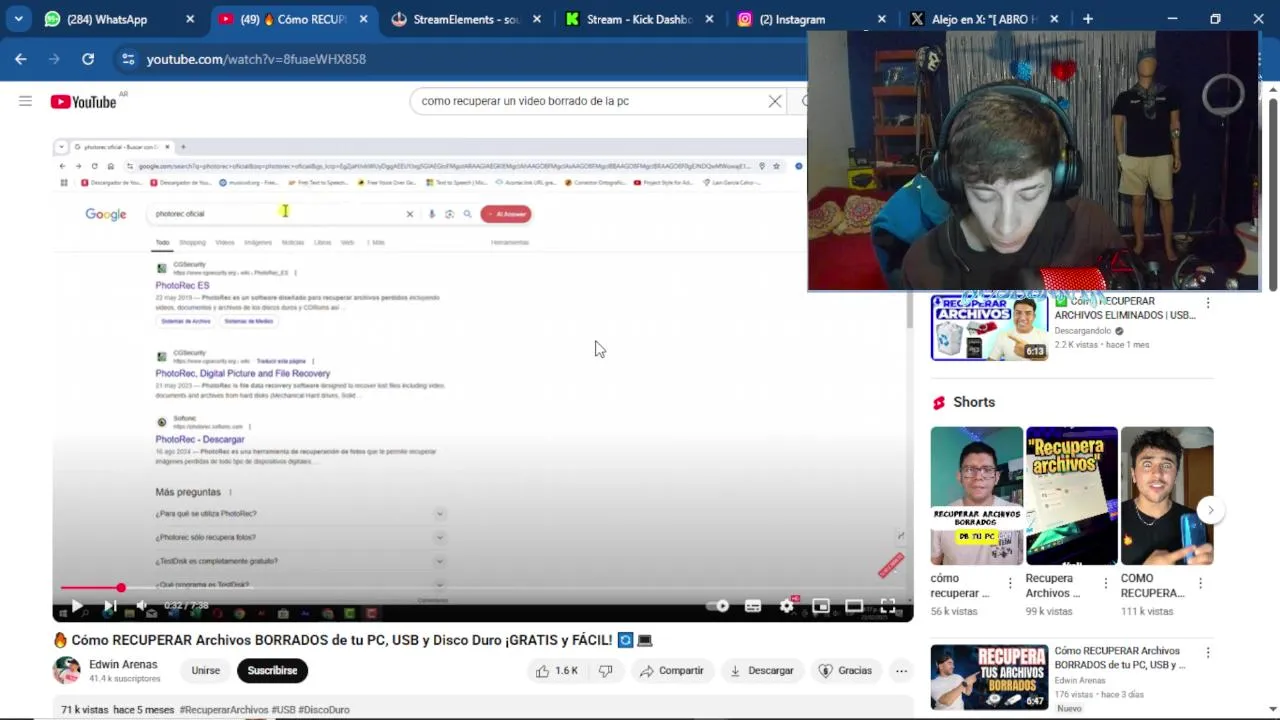Toggle theater mode in the player
Screen dimensions: 1280x720
(854, 606)
